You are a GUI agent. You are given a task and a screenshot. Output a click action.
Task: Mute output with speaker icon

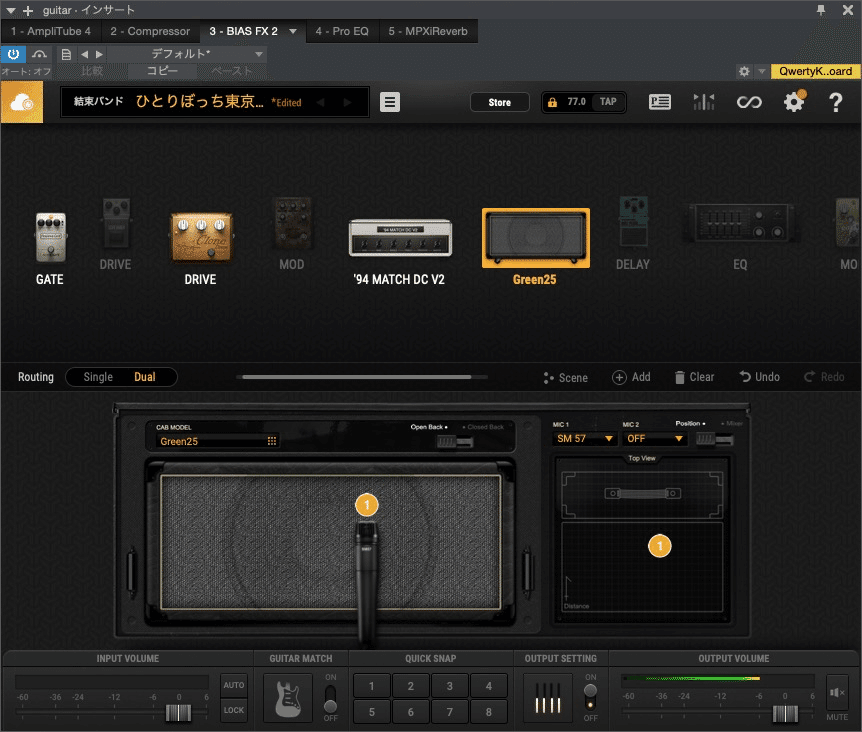[837, 693]
